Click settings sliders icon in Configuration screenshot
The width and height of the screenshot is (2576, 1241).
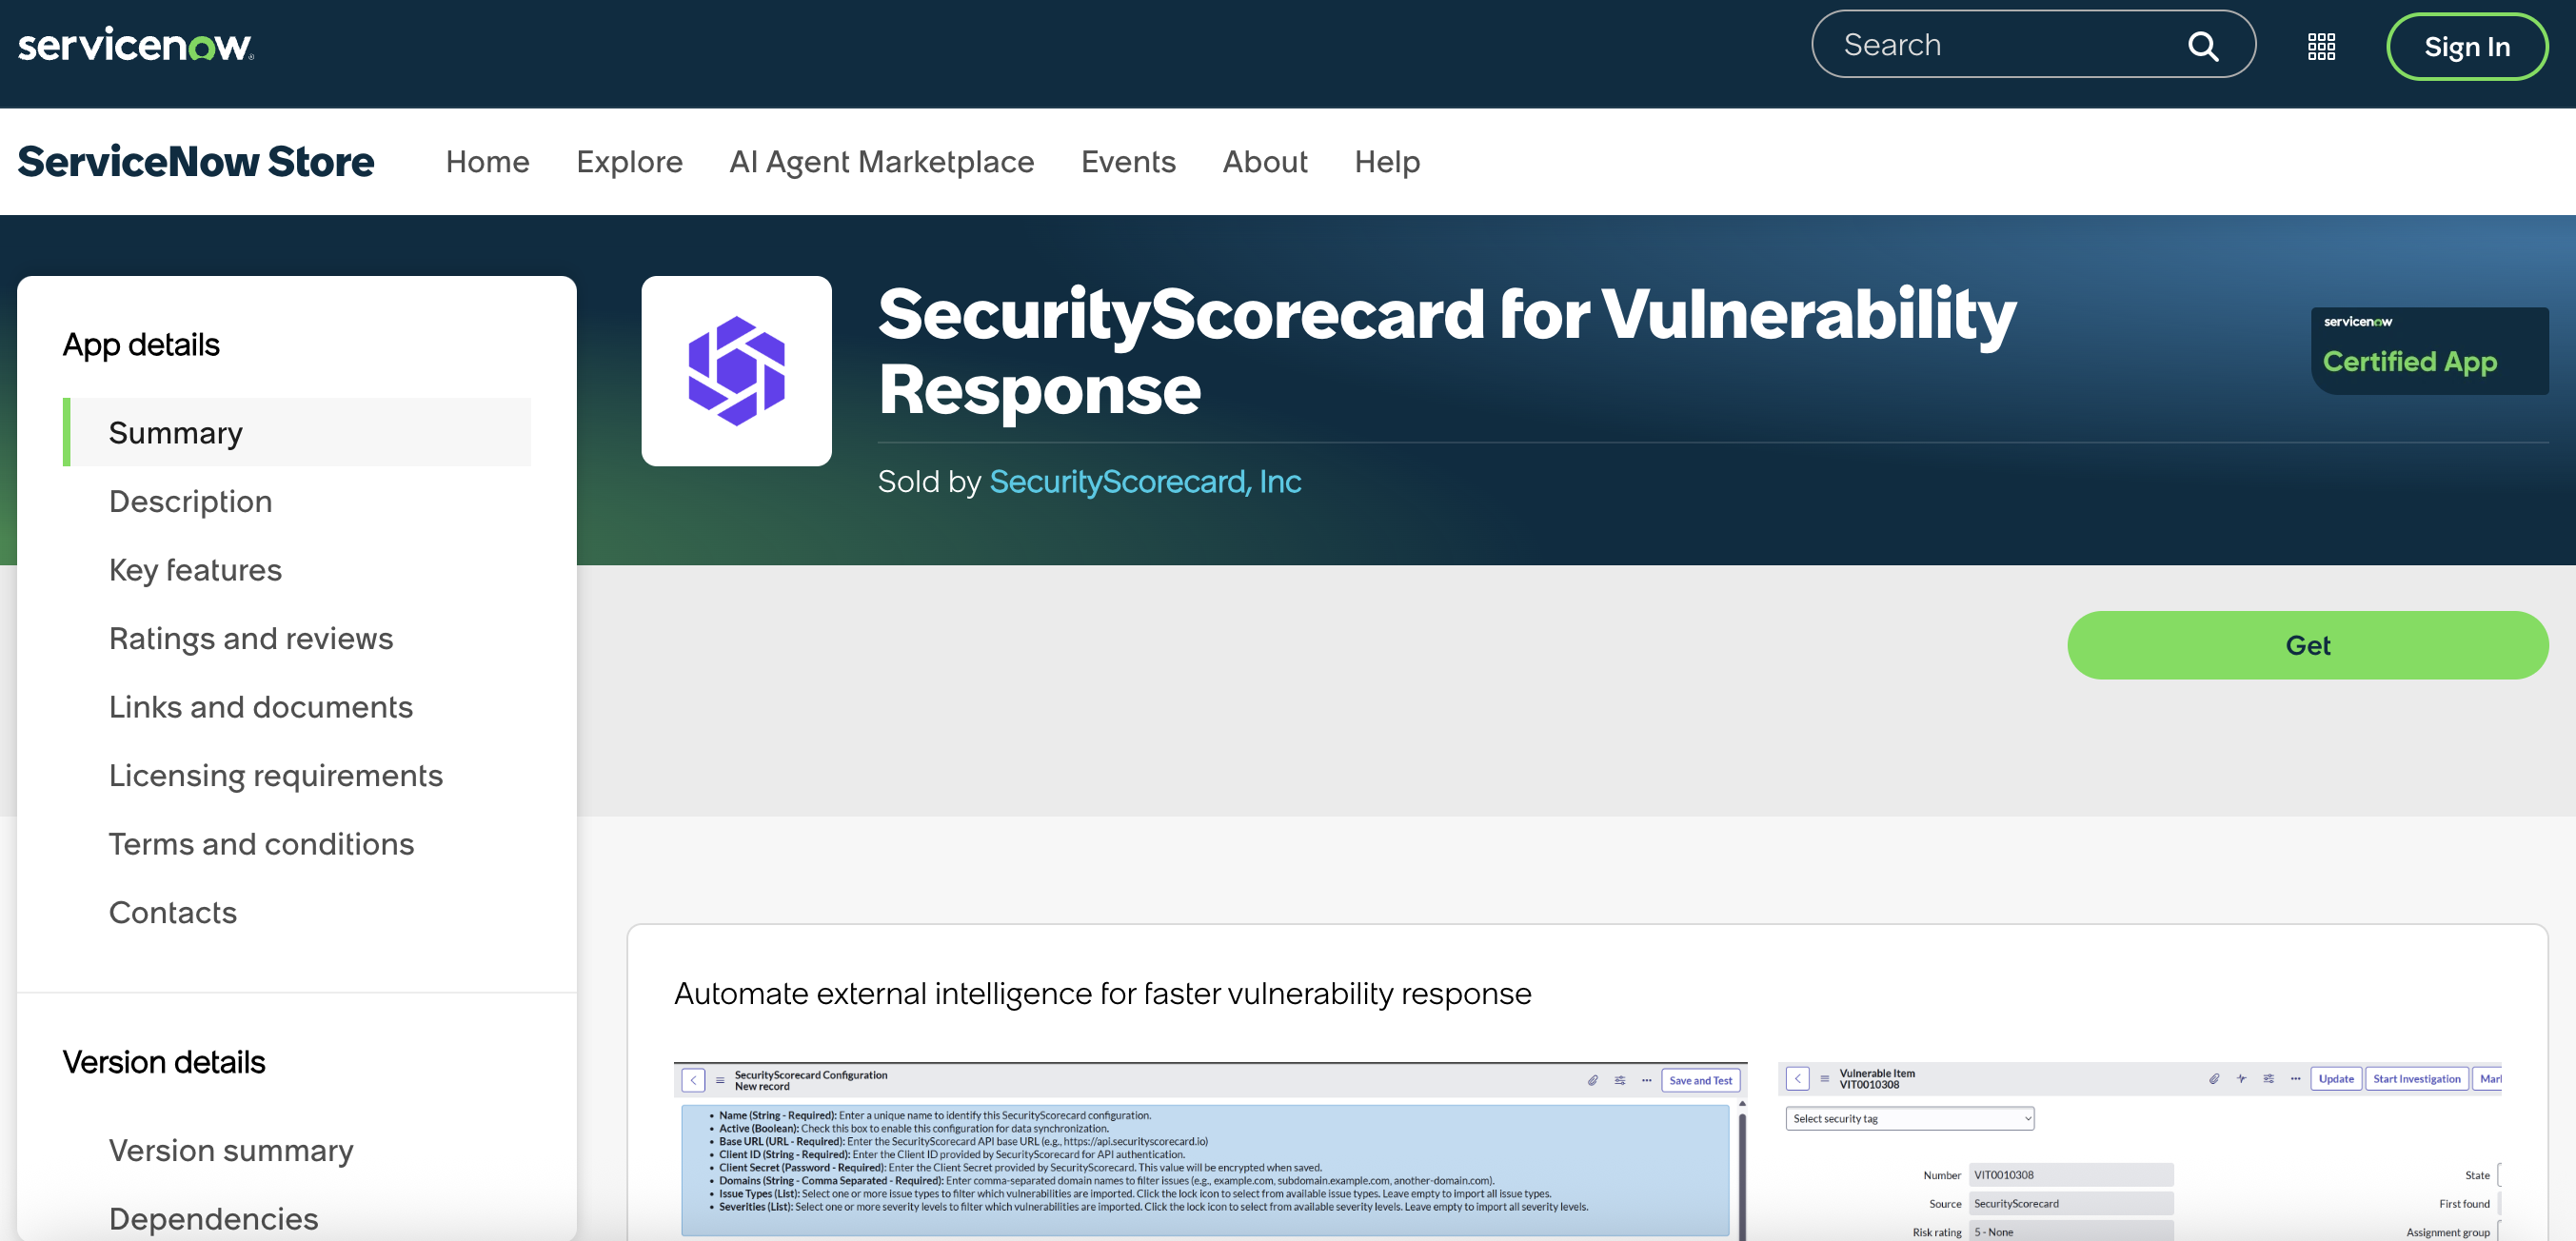point(1620,1080)
